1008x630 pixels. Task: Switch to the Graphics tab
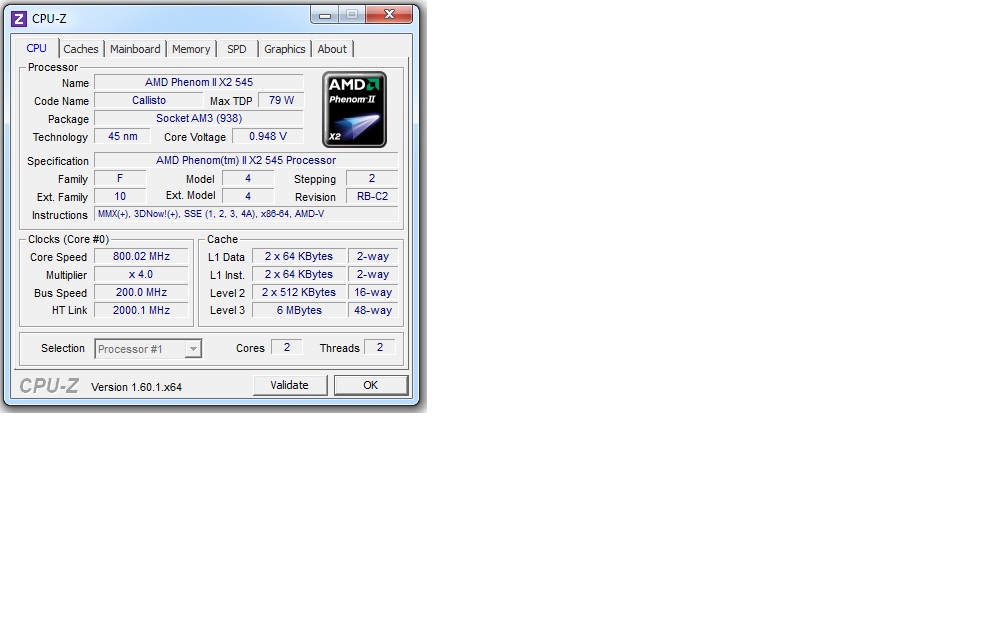pyautogui.click(x=285, y=49)
